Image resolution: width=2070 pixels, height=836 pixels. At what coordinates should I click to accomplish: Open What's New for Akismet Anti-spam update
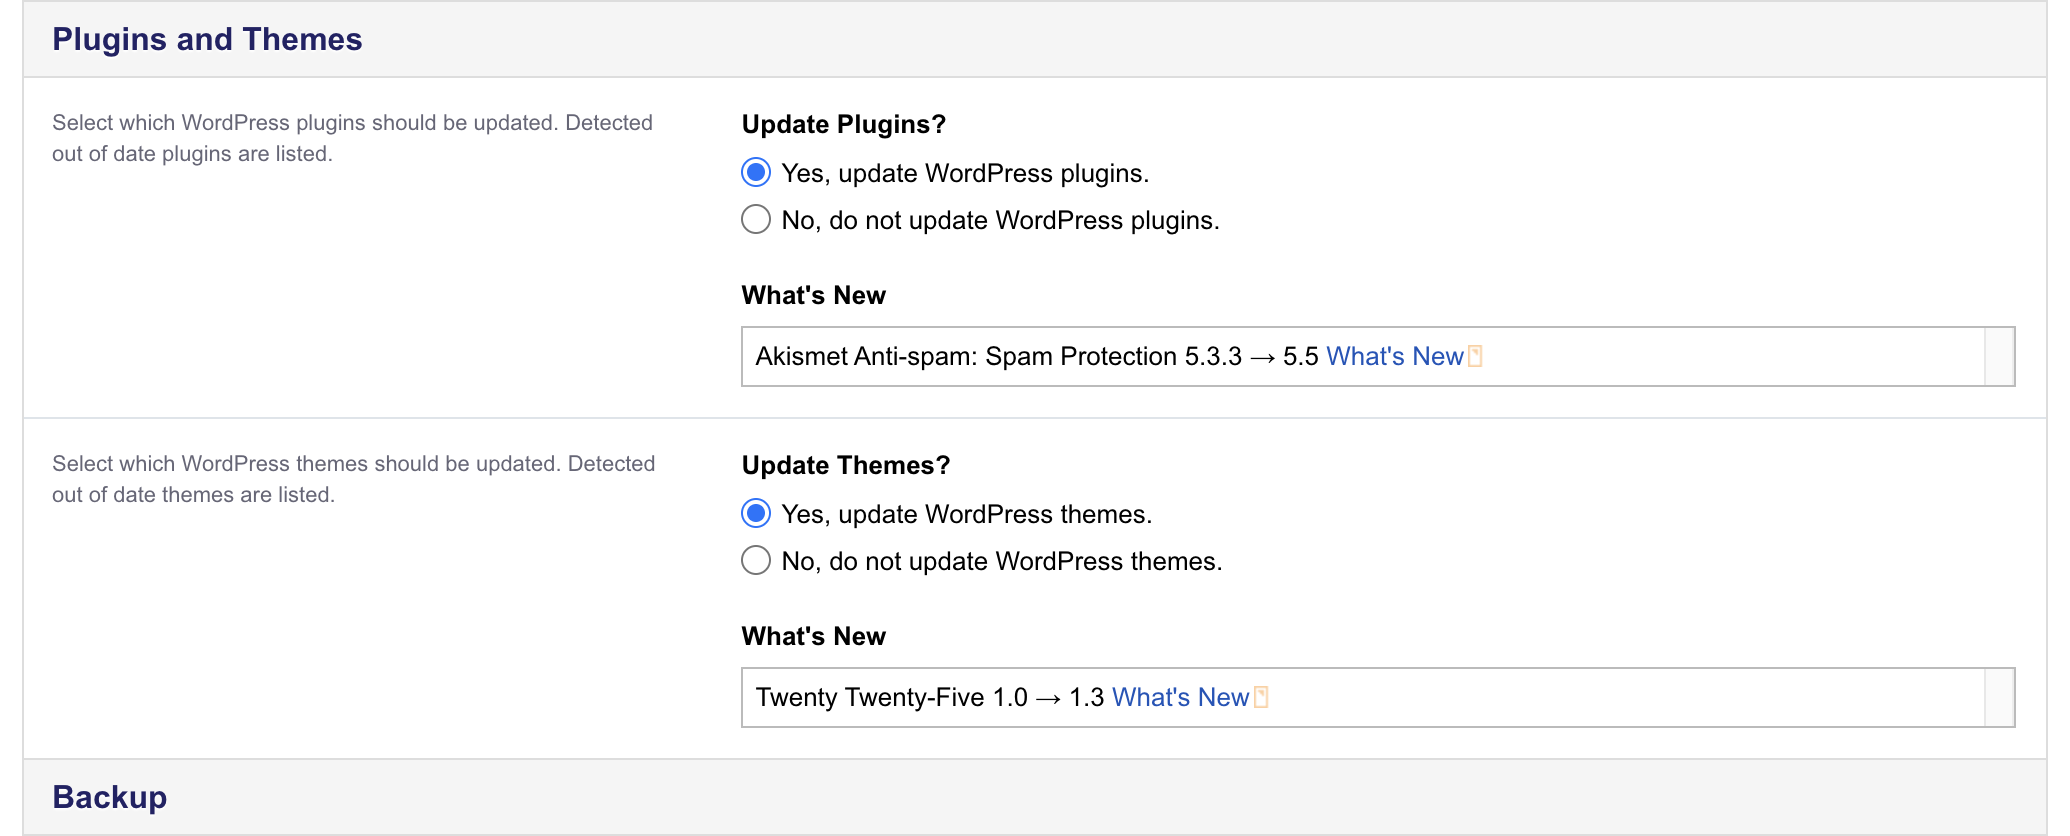click(x=1394, y=356)
